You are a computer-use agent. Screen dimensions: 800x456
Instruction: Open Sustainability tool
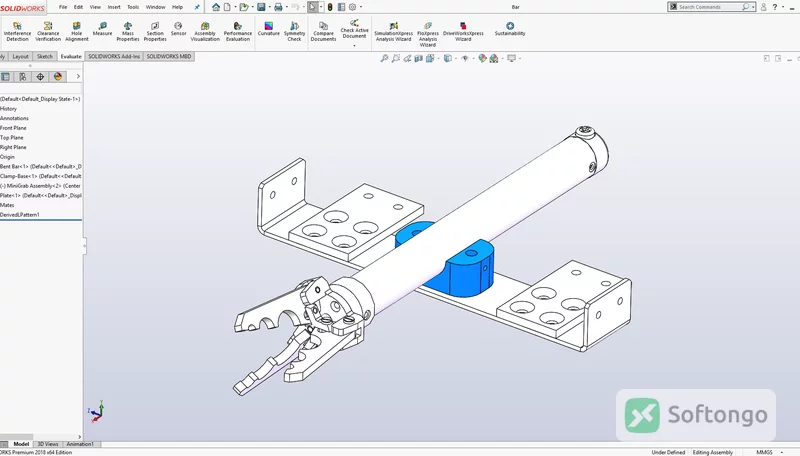[510, 29]
